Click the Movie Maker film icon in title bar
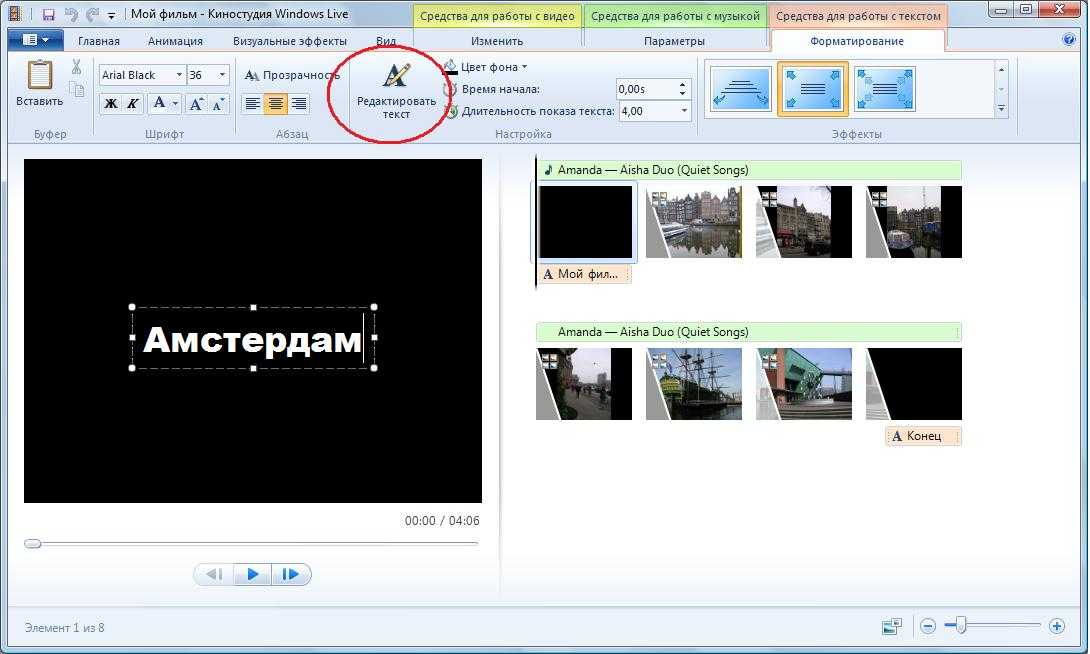Image resolution: width=1090 pixels, height=654 pixels. click(x=15, y=14)
